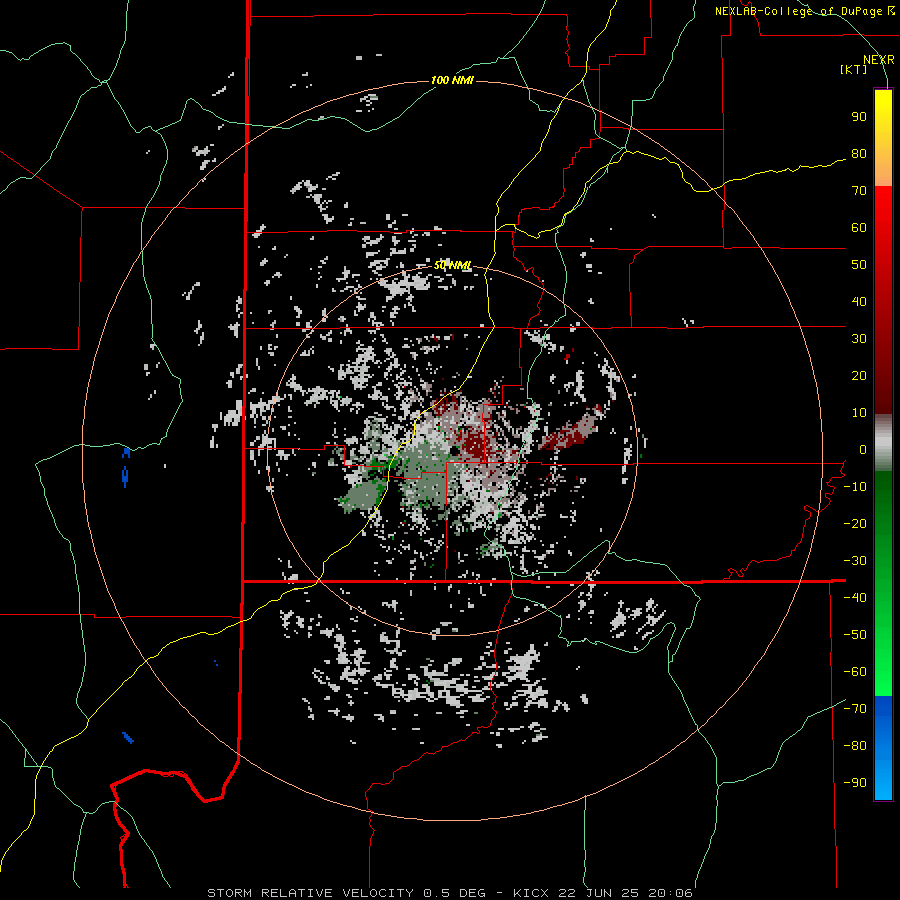Click the -50 value on velocity scale

click(855, 635)
